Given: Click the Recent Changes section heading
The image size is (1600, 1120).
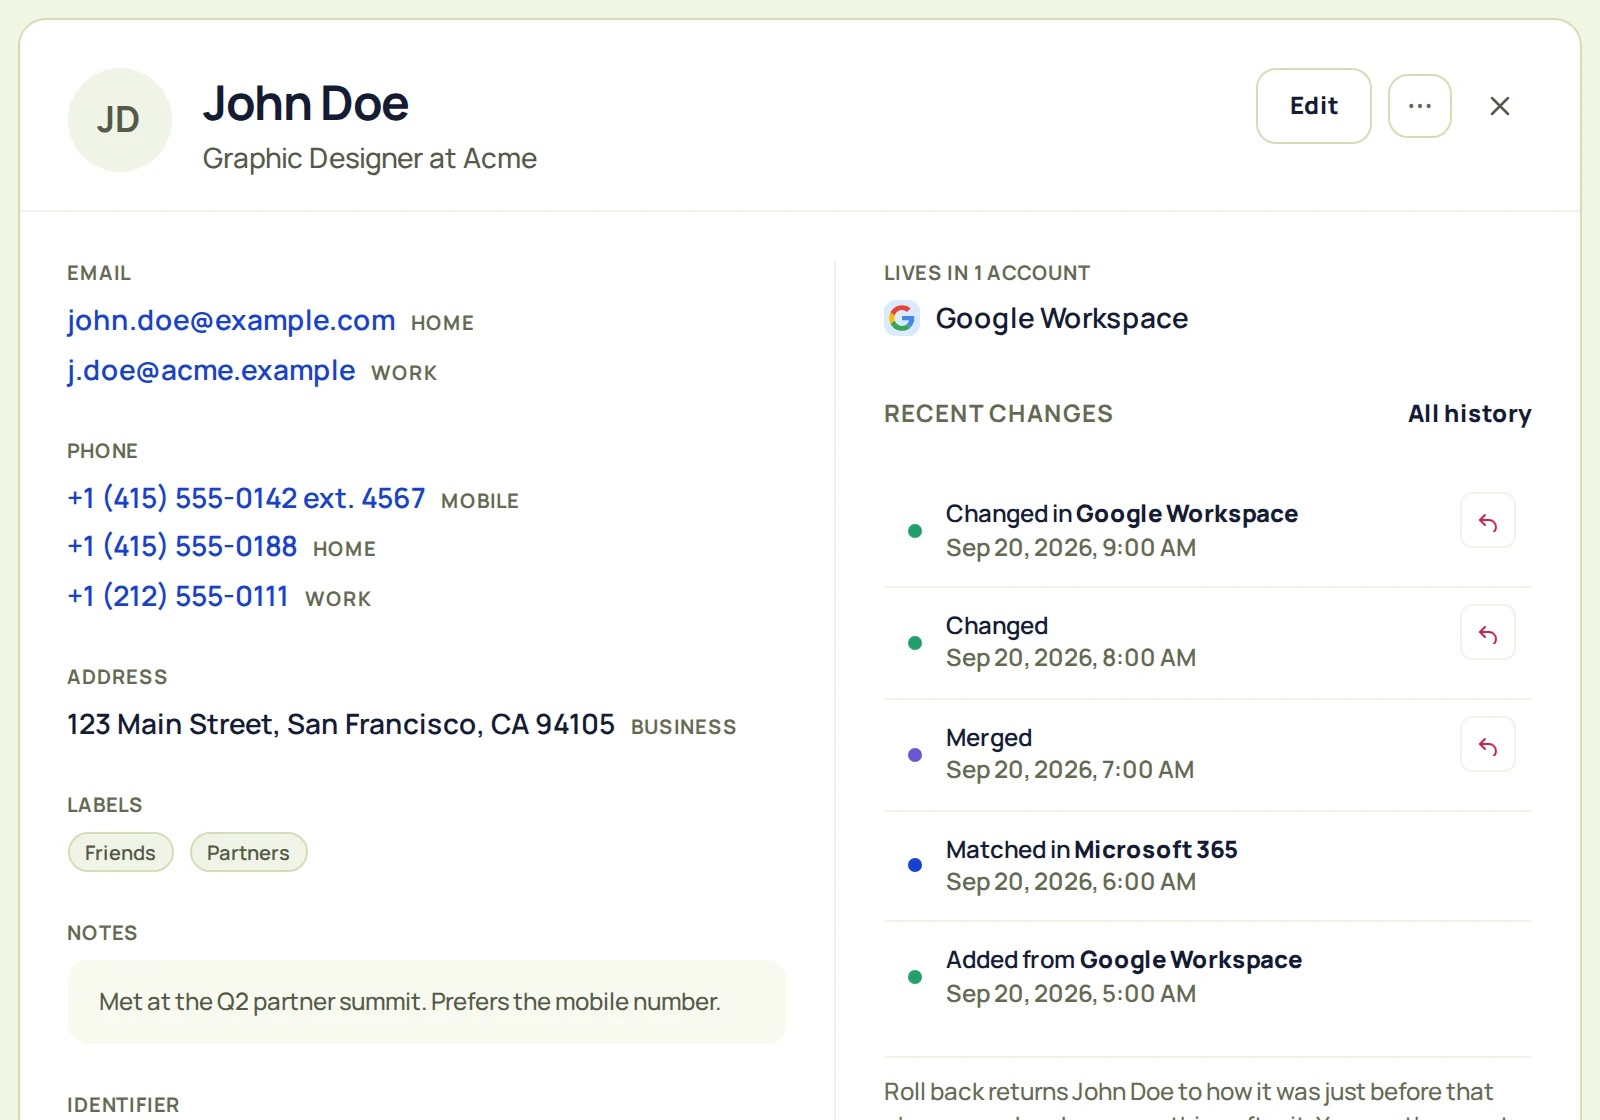Looking at the screenshot, I should [x=998, y=414].
